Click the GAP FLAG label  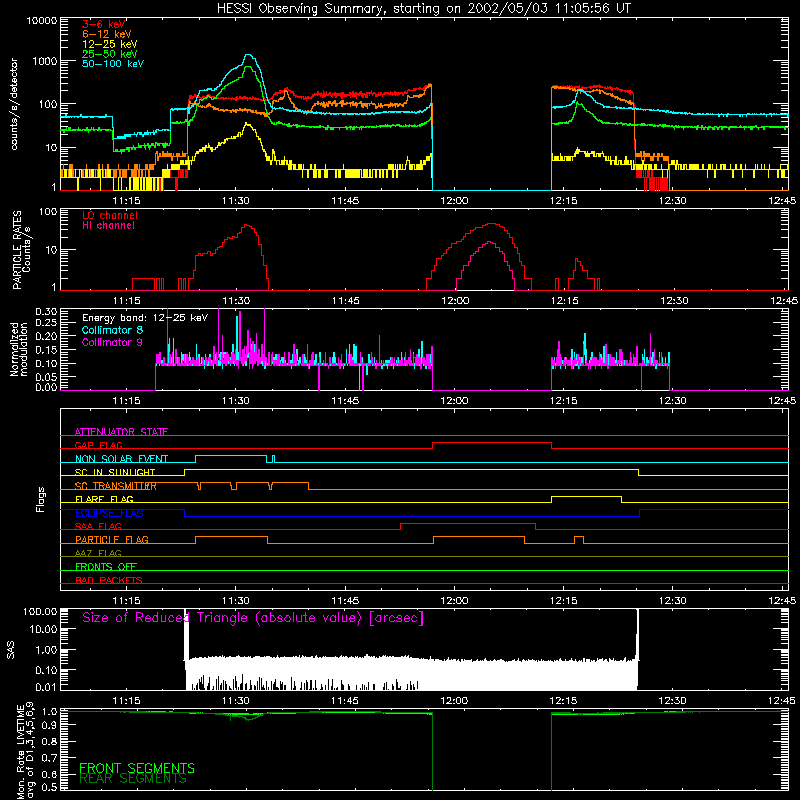click(x=98, y=445)
